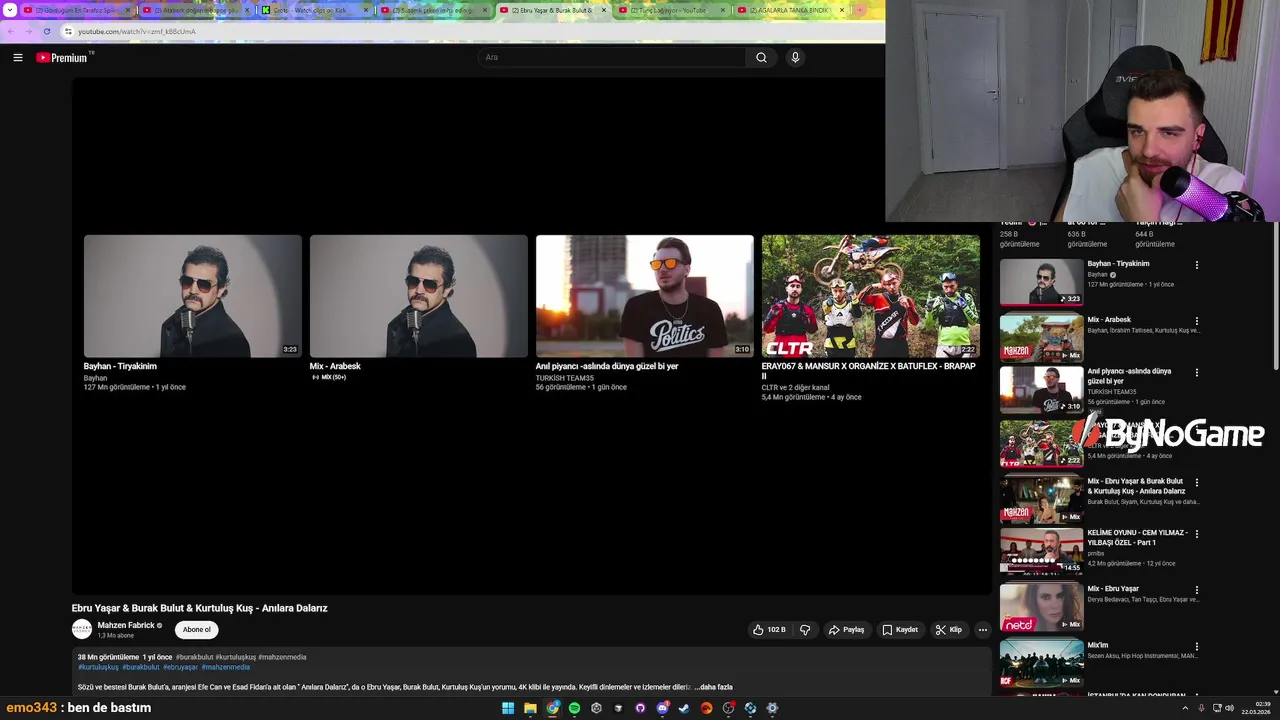This screenshot has height=720, width=1280.
Task: Click the taskbar volume speaker icon
Action: [1230, 708]
